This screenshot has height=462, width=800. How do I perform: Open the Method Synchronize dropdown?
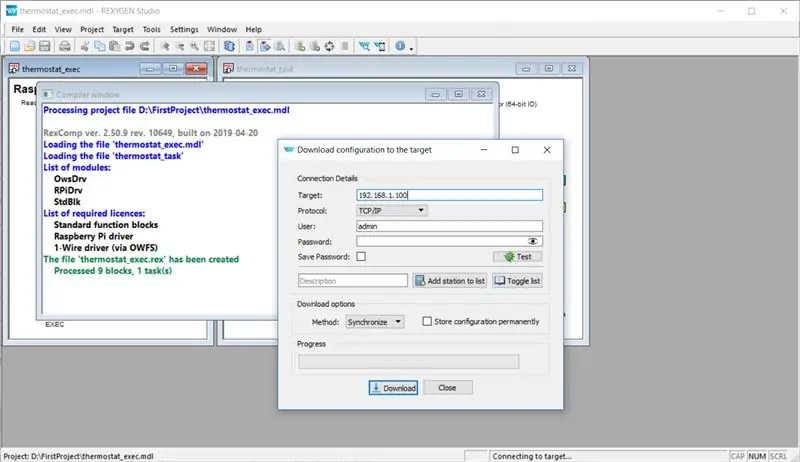(x=374, y=322)
